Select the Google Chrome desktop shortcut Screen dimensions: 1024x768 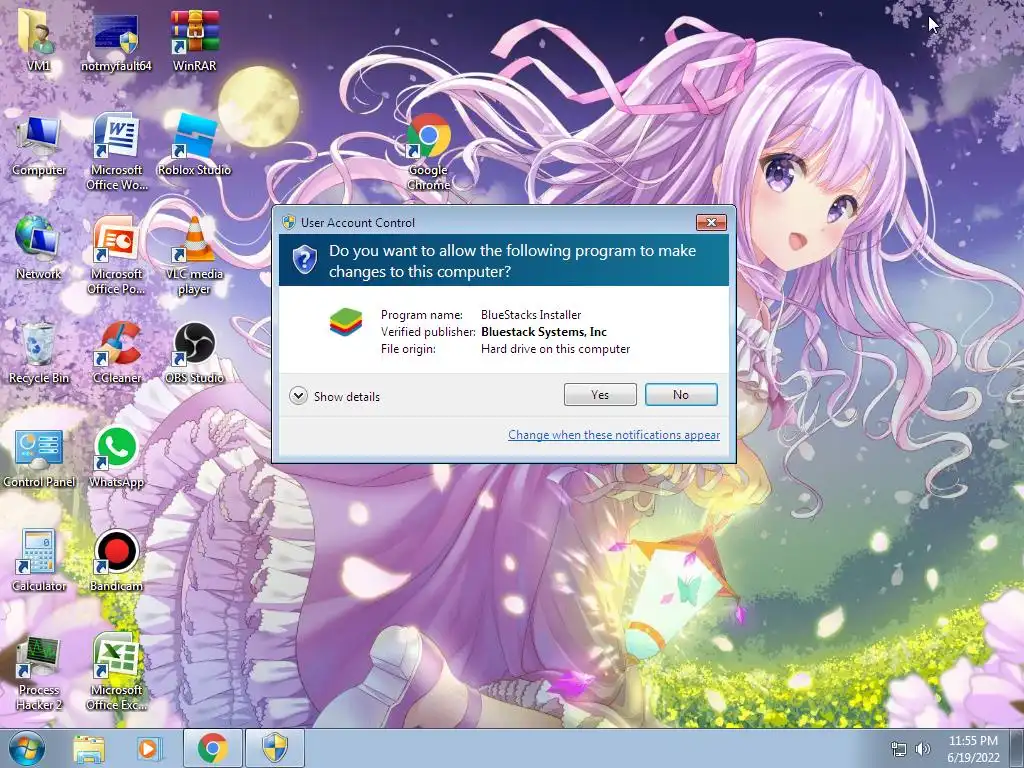tap(428, 152)
